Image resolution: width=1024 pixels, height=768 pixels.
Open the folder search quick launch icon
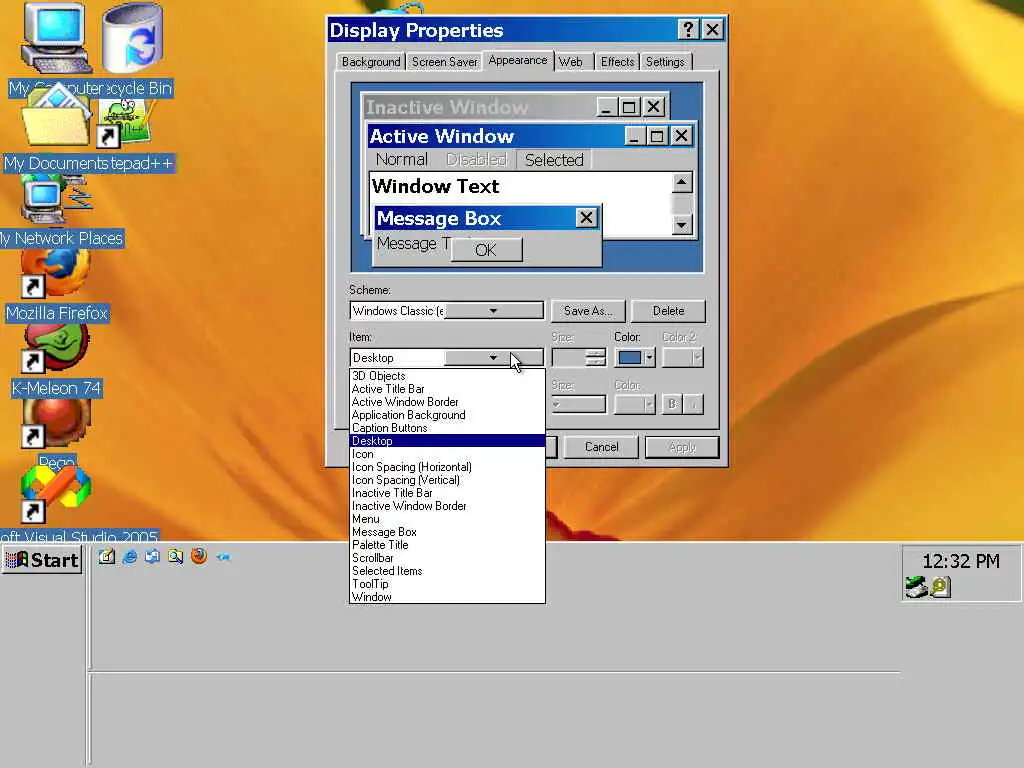pyautogui.click(x=176, y=556)
